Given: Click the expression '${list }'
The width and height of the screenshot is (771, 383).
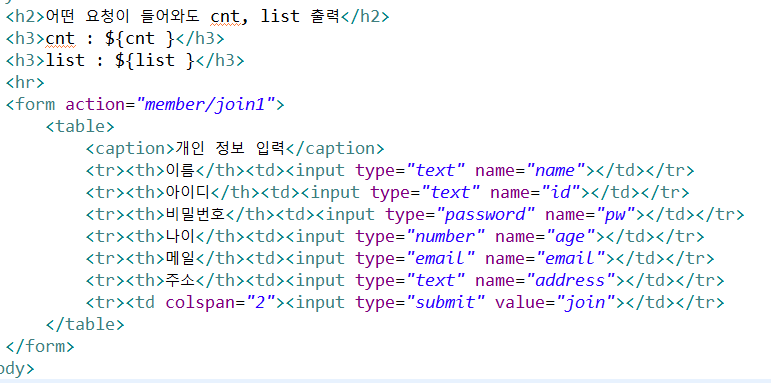Looking at the screenshot, I should point(155,60).
